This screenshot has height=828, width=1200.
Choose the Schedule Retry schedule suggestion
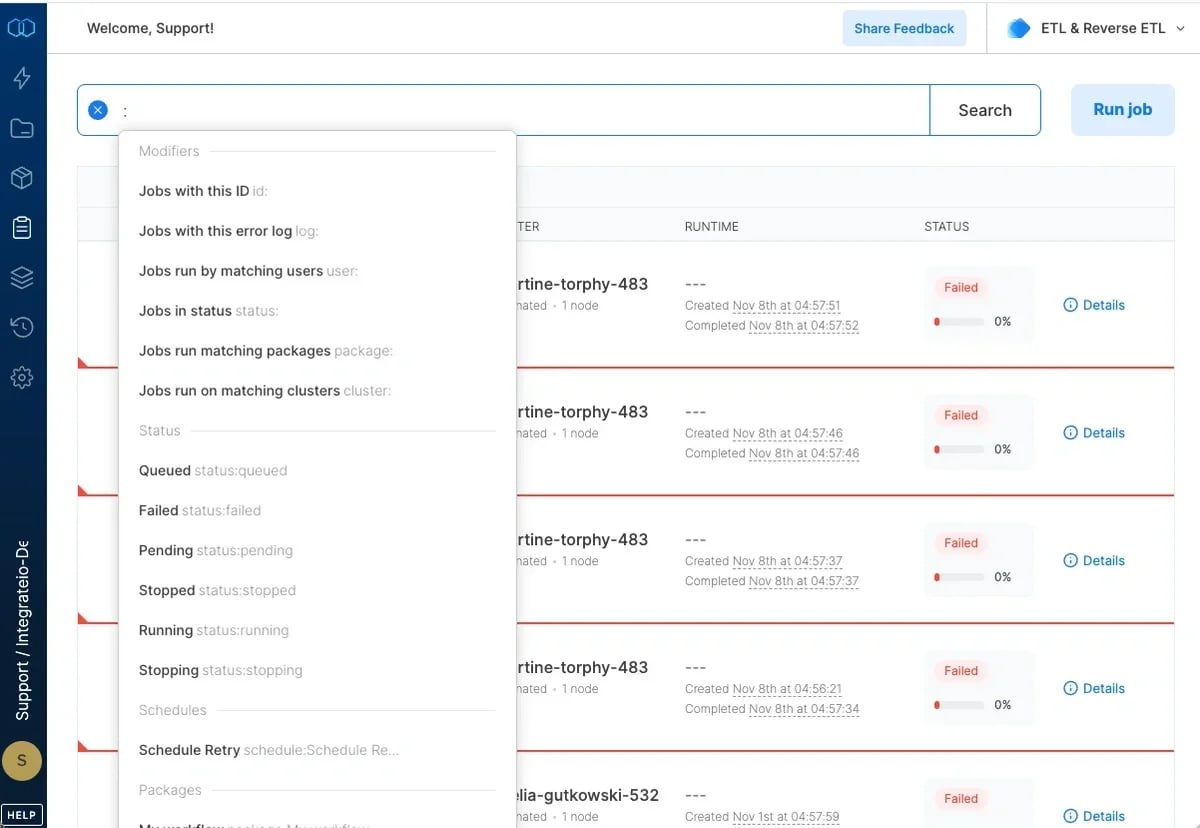coord(317,751)
